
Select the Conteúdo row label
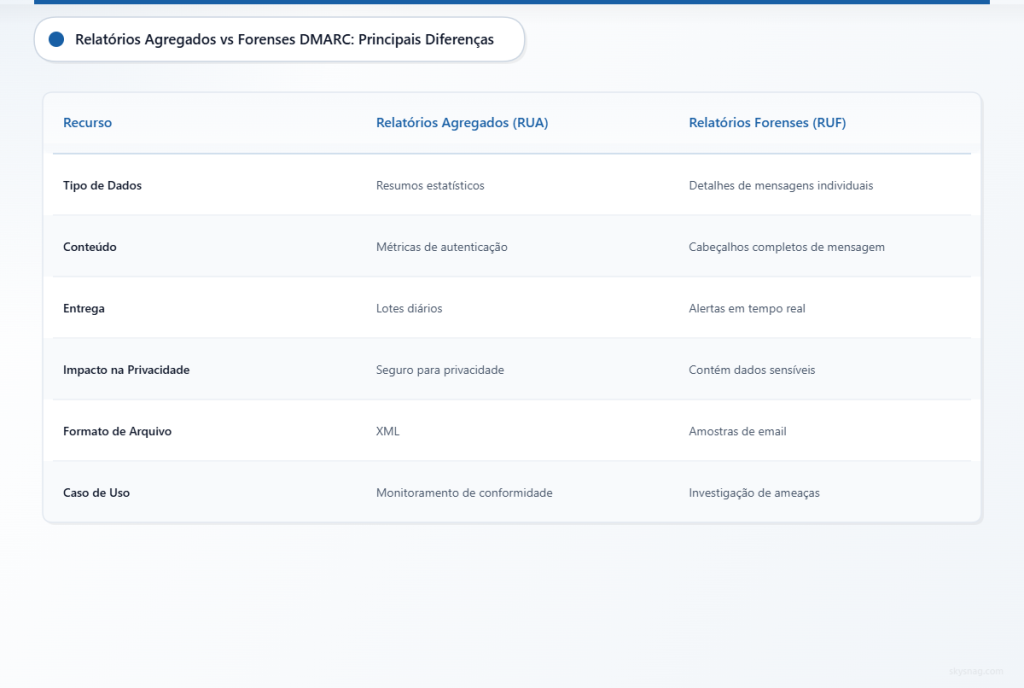pos(89,247)
